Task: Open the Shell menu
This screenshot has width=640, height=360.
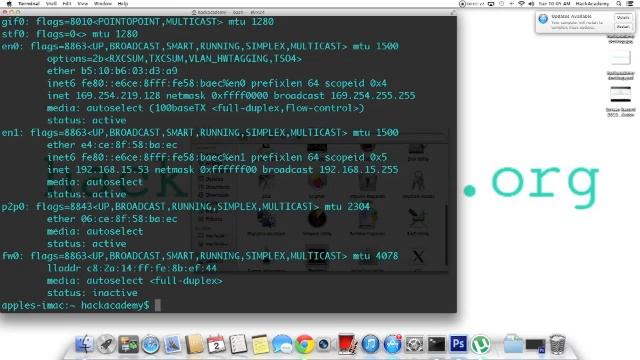Action: coord(51,4)
